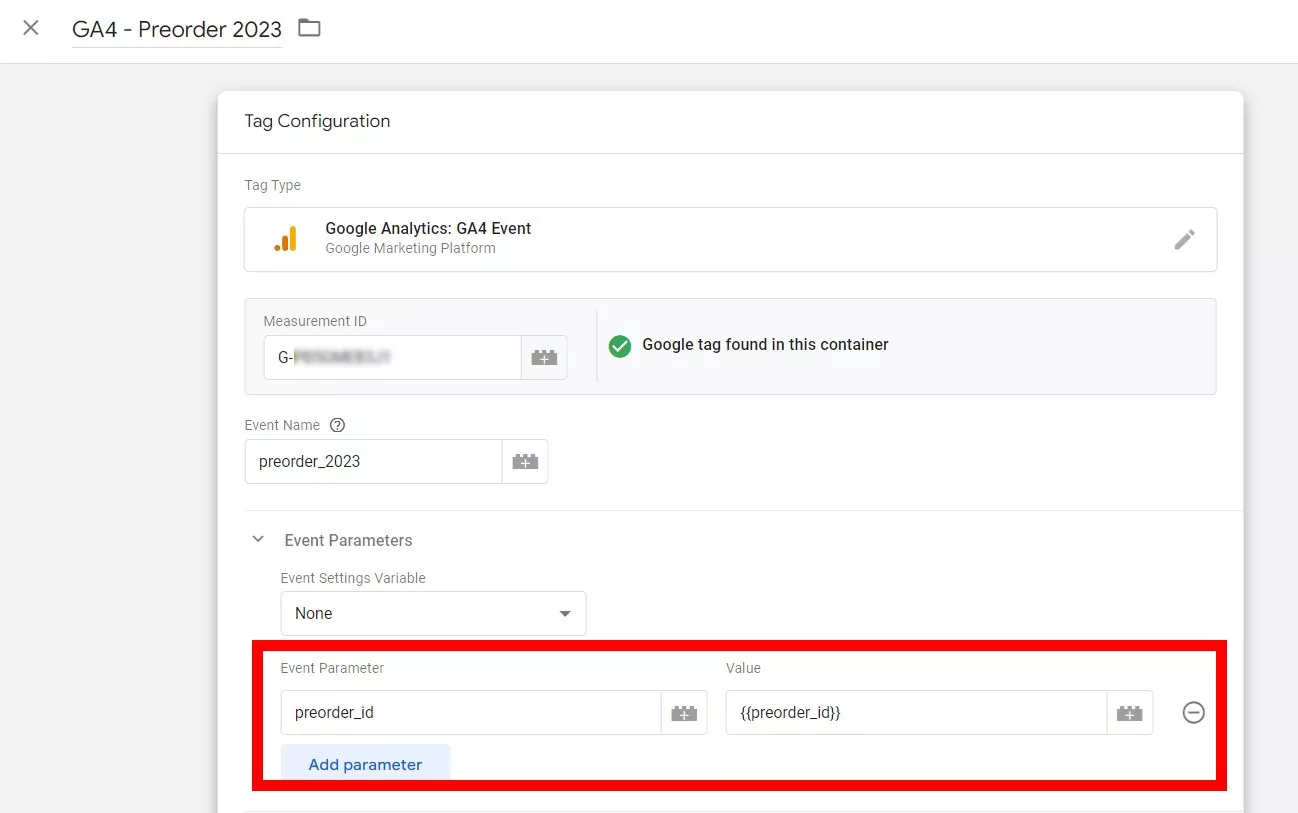The image size is (1298, 813).
Task: Edit the {{preorder_id}} value field
Action: (x=916, y=713)
